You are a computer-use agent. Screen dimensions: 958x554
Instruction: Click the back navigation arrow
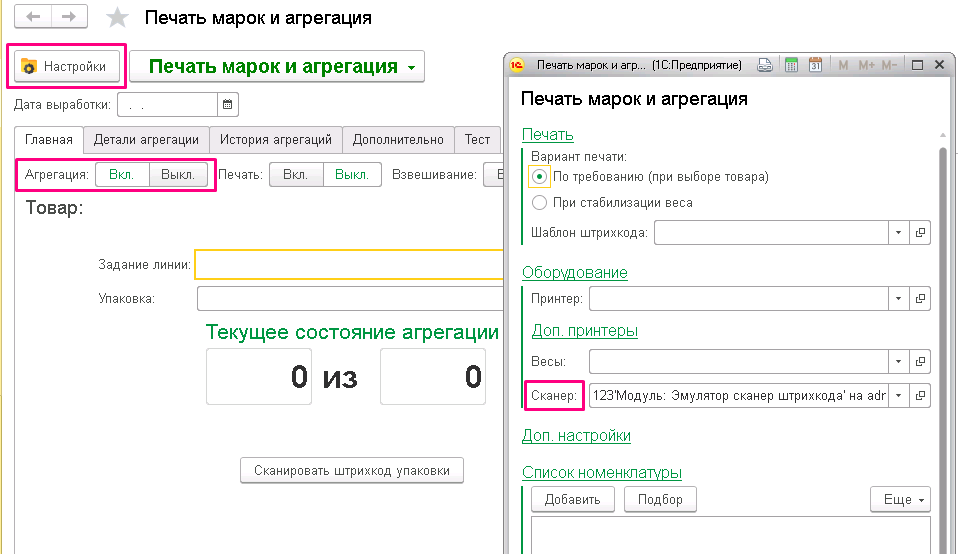click(33, 18)
